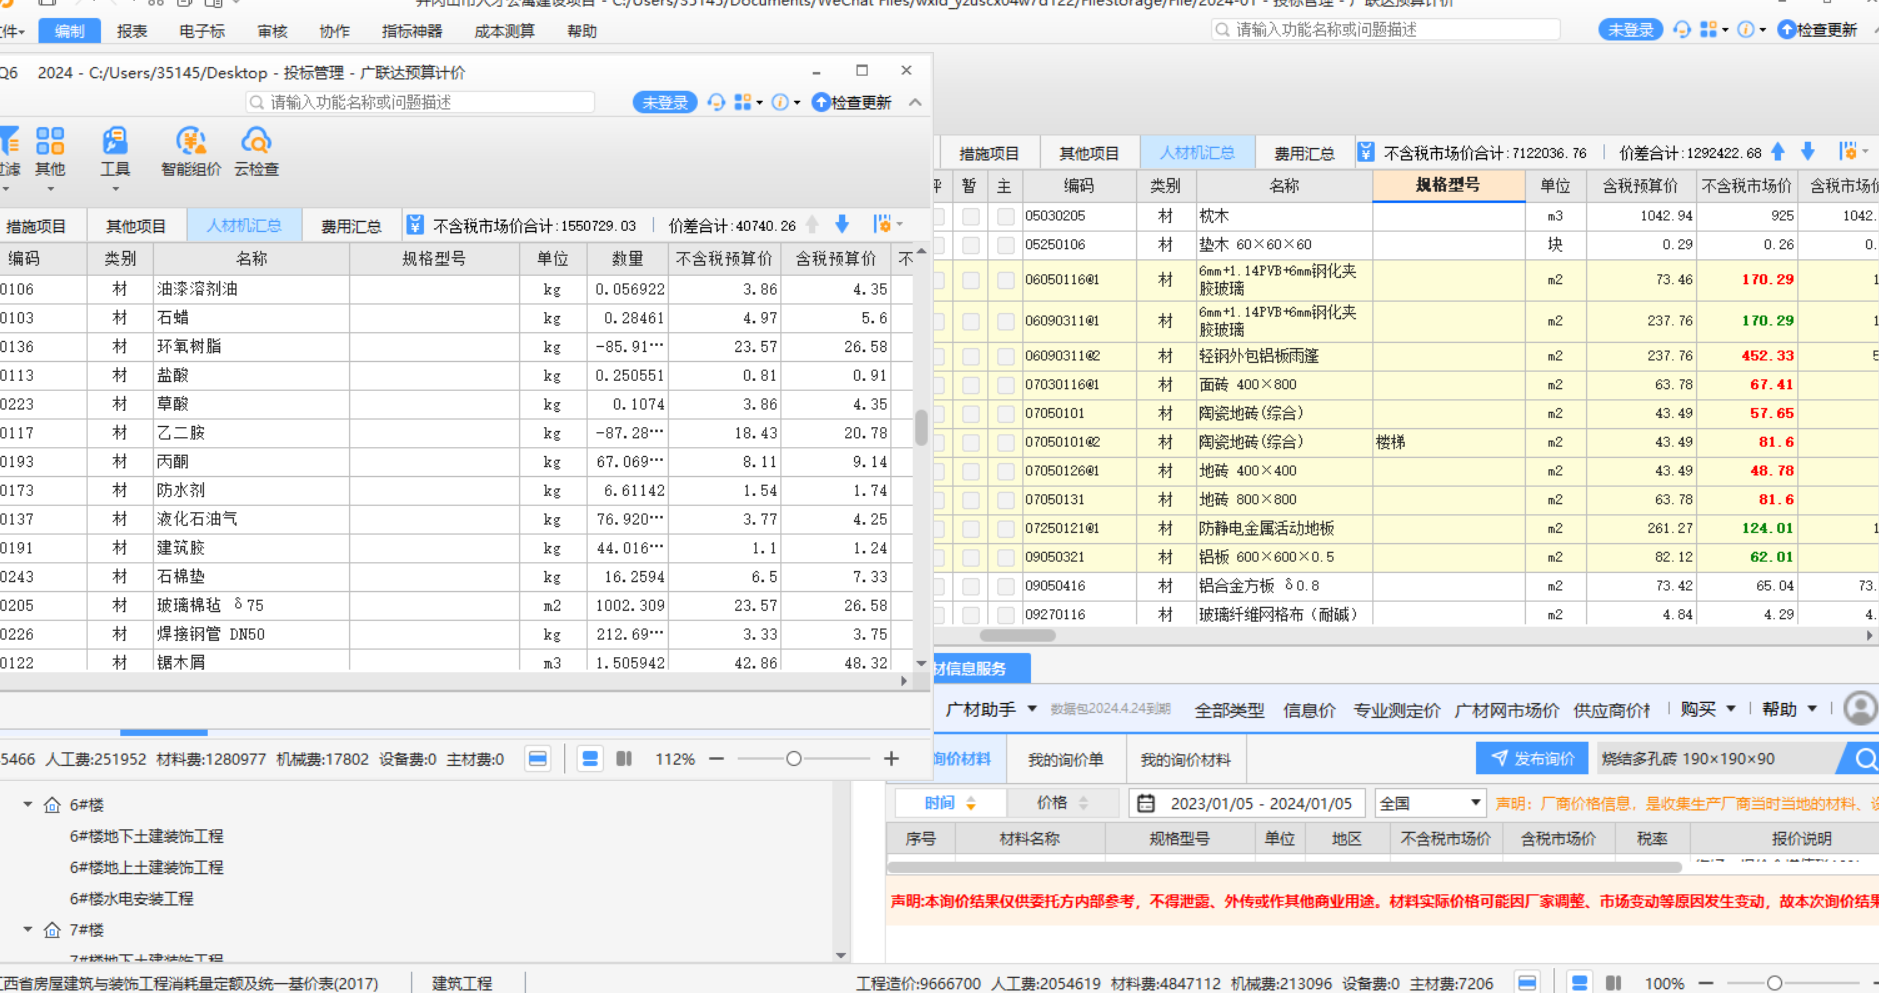Image resolution: width=1879 pixels, height=993 pixels.
Task: Click blue down arrow in background window tab bar
Action: (1808, 152)
